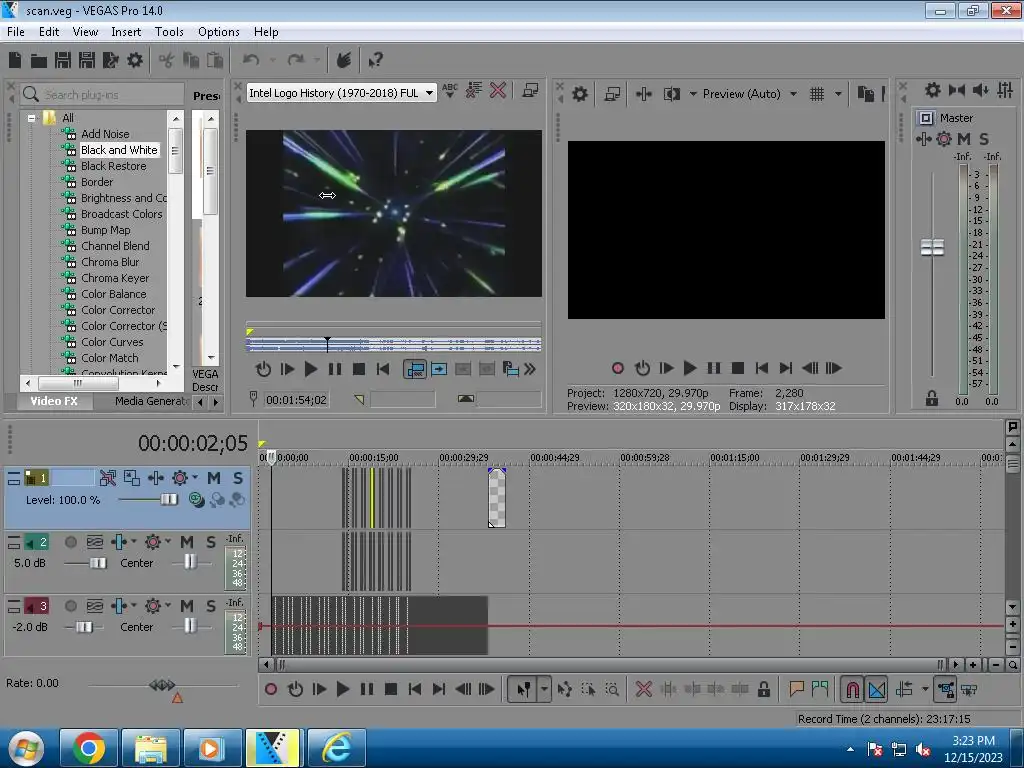Screen dimensions: 1024x768
Task: Open edit tool selector dropdown arrow
Action: point(544,689)
